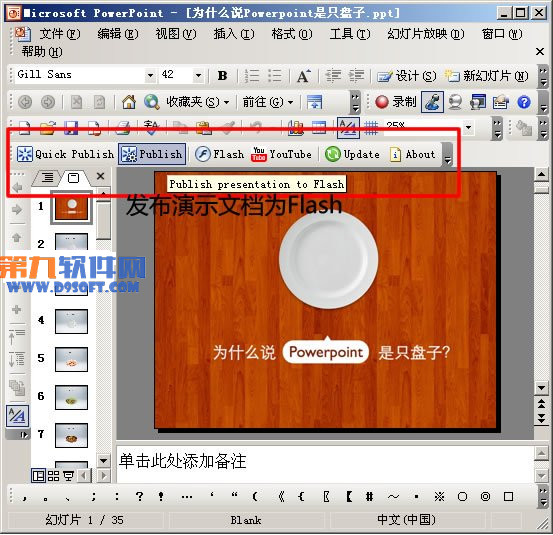Click the Home icon in Web toolbar
Screen dimensions: 553x535
coord(129,102)
